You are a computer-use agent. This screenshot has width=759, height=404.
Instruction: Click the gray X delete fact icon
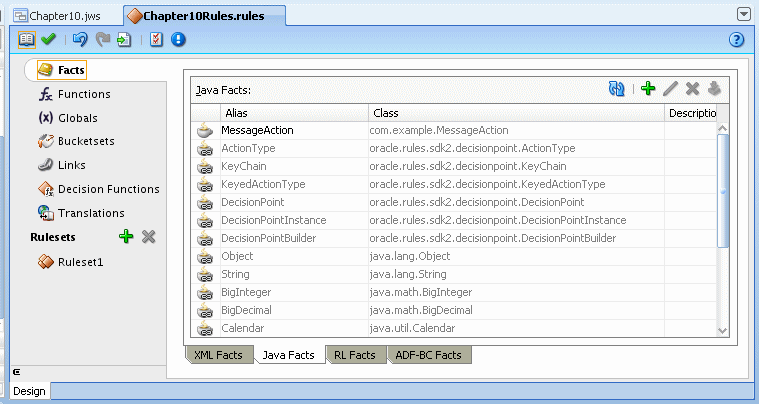pyautogui.click(x=692, y=89)
